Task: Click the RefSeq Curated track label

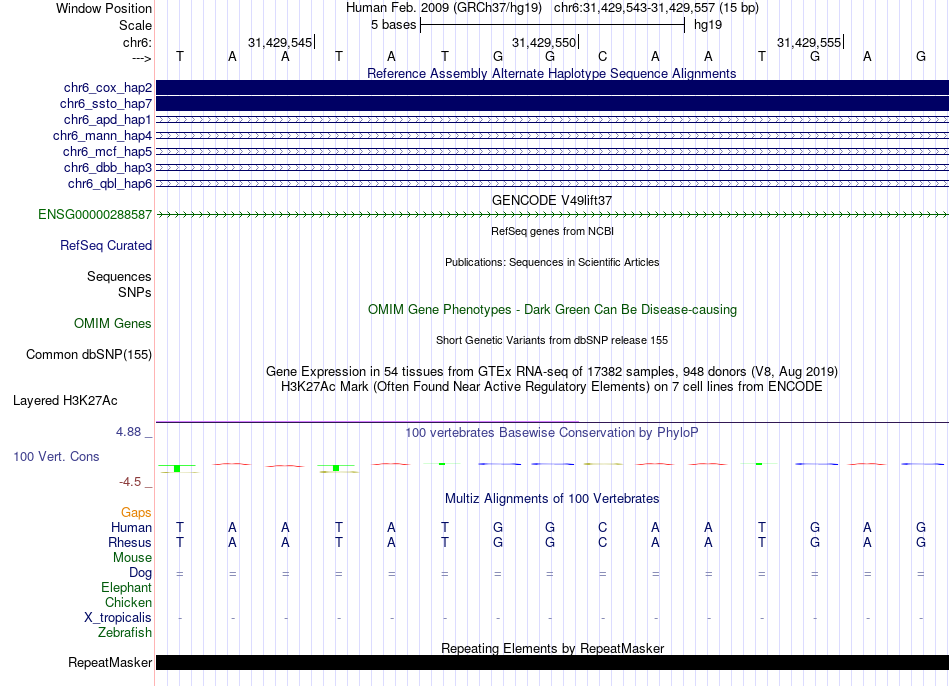Action: [x=106, y=245]
